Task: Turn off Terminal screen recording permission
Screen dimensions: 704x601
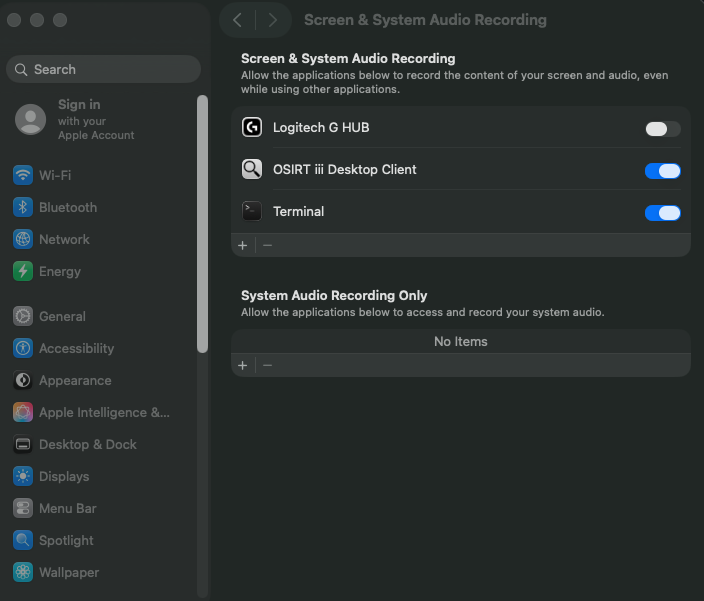Action: (662, 213)
